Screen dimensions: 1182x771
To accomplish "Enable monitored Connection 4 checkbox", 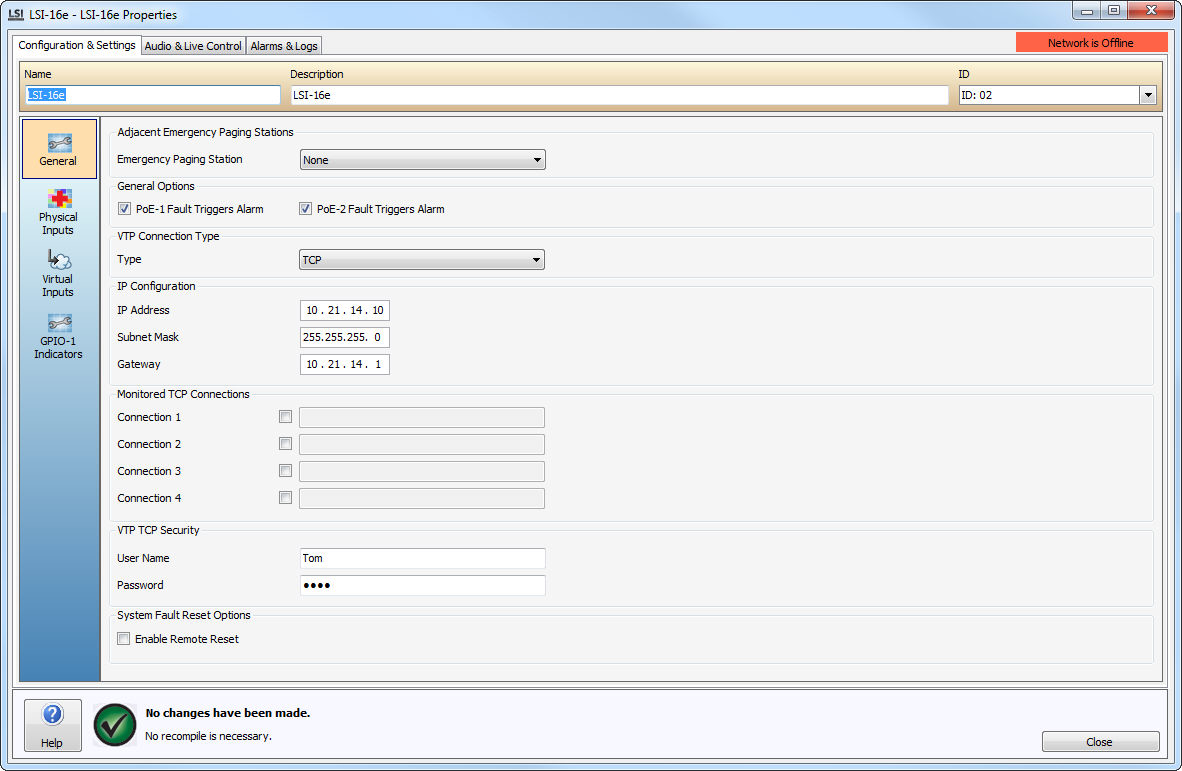I will click(285, 498).
